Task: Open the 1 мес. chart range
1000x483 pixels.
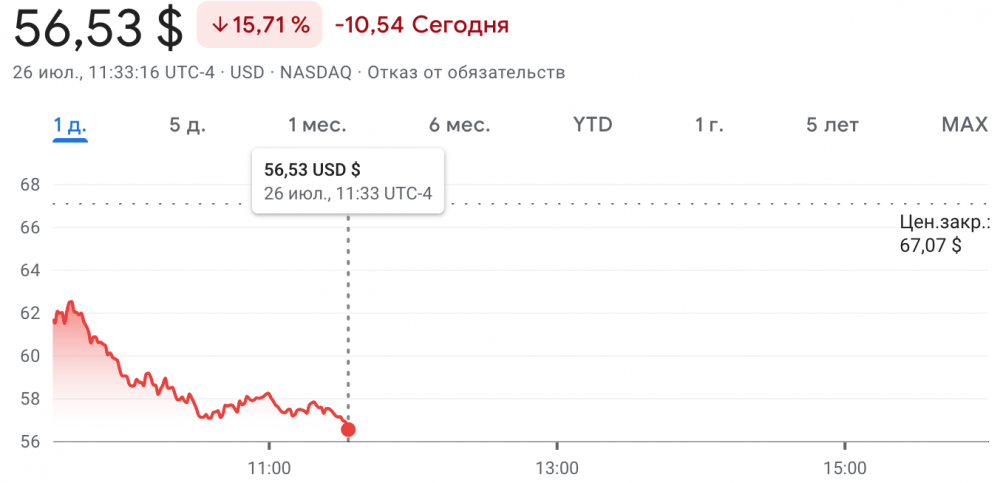Action: click(x=317, y=125)
